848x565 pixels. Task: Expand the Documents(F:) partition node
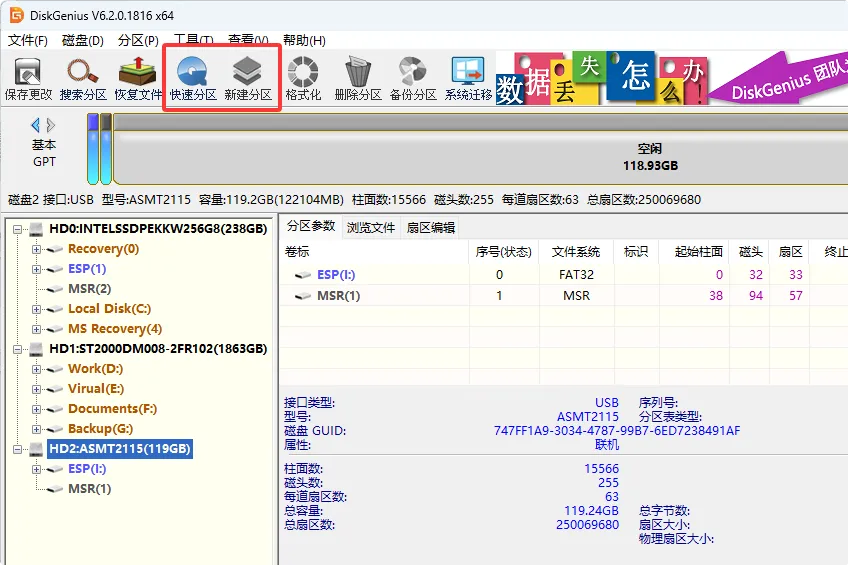tap(36, 409)
